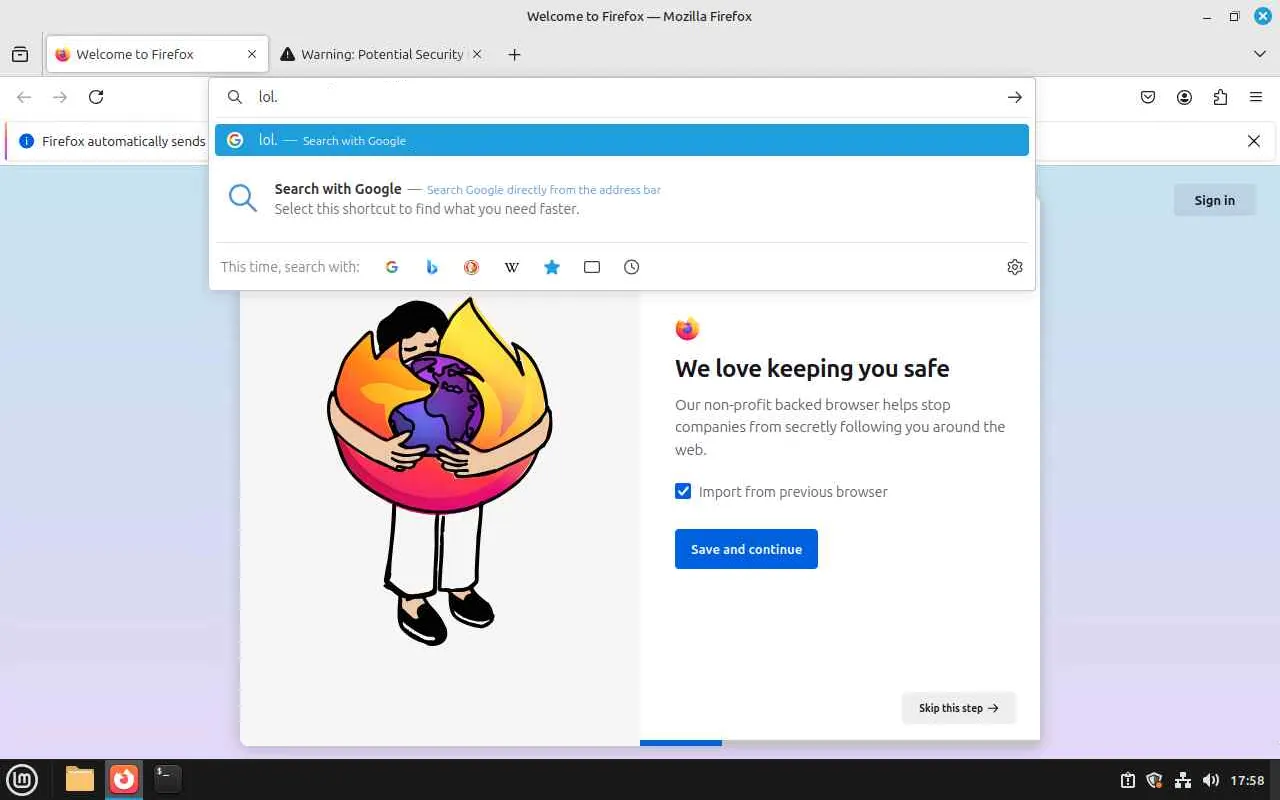Click the onboarding step progress bar
This screenshot has width=1280, height=800.
(x=840, y=743)
